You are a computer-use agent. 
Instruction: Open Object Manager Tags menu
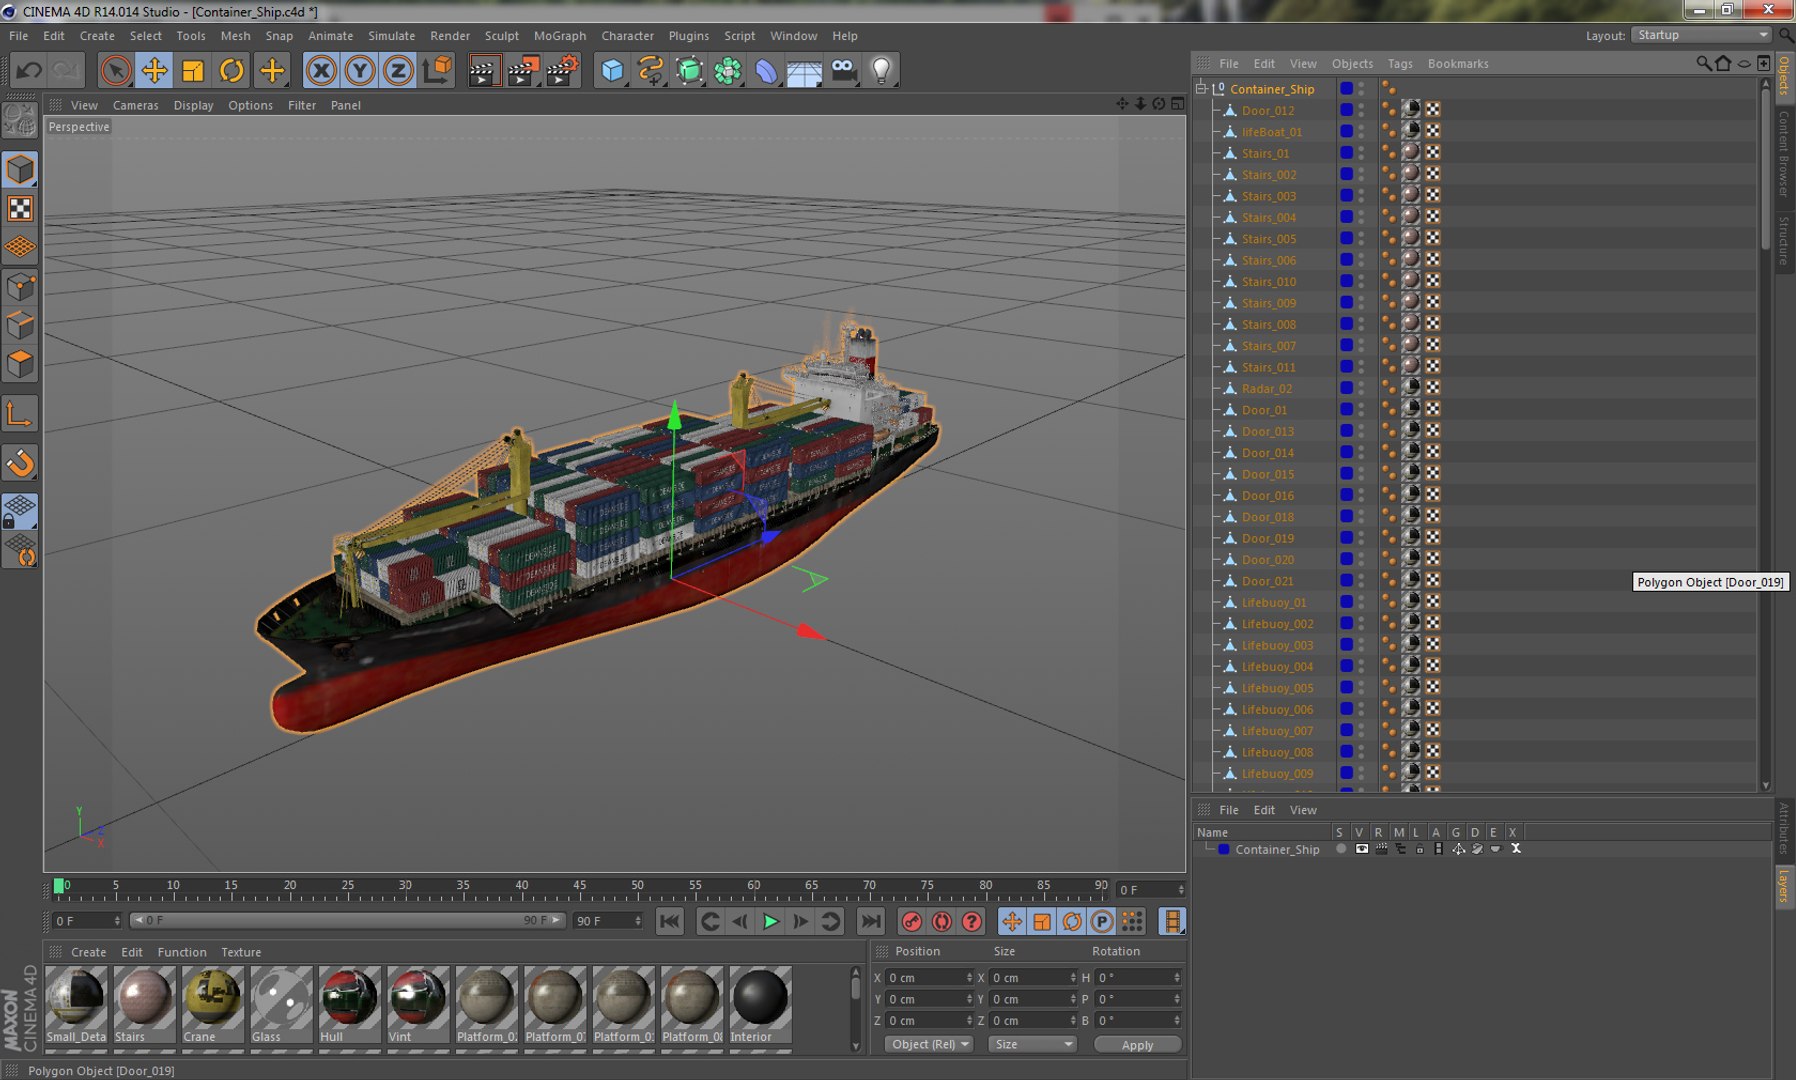click(1400, 63)
